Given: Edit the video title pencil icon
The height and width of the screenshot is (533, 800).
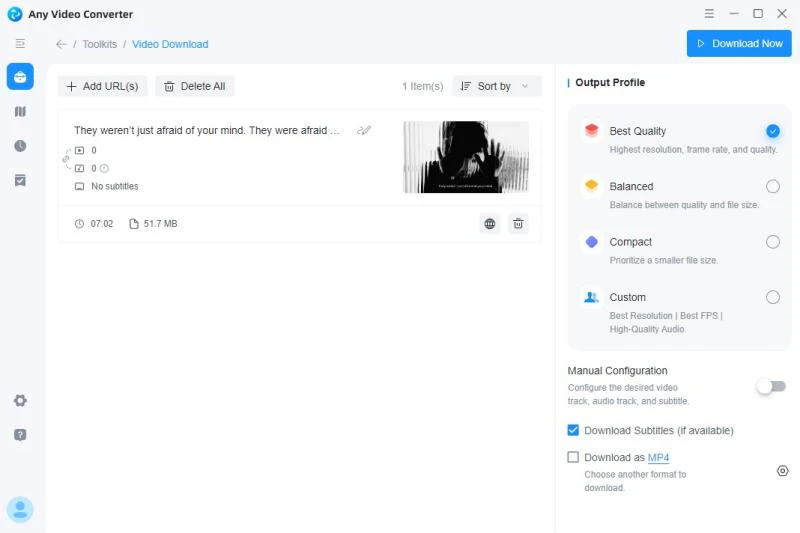Looking at the screenshot, I should click(x=364, y=131).
